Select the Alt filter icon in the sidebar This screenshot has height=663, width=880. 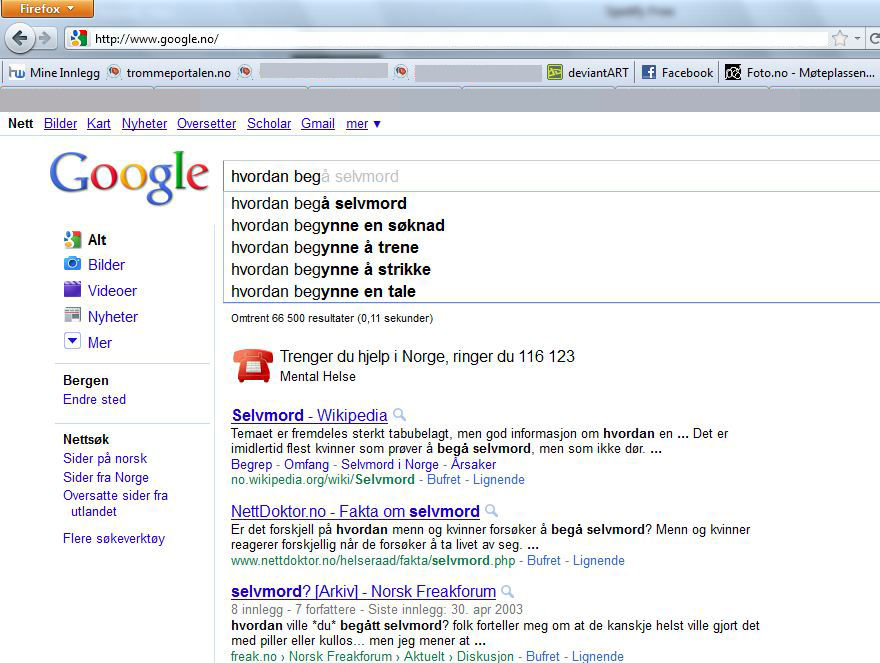(72, 240)
